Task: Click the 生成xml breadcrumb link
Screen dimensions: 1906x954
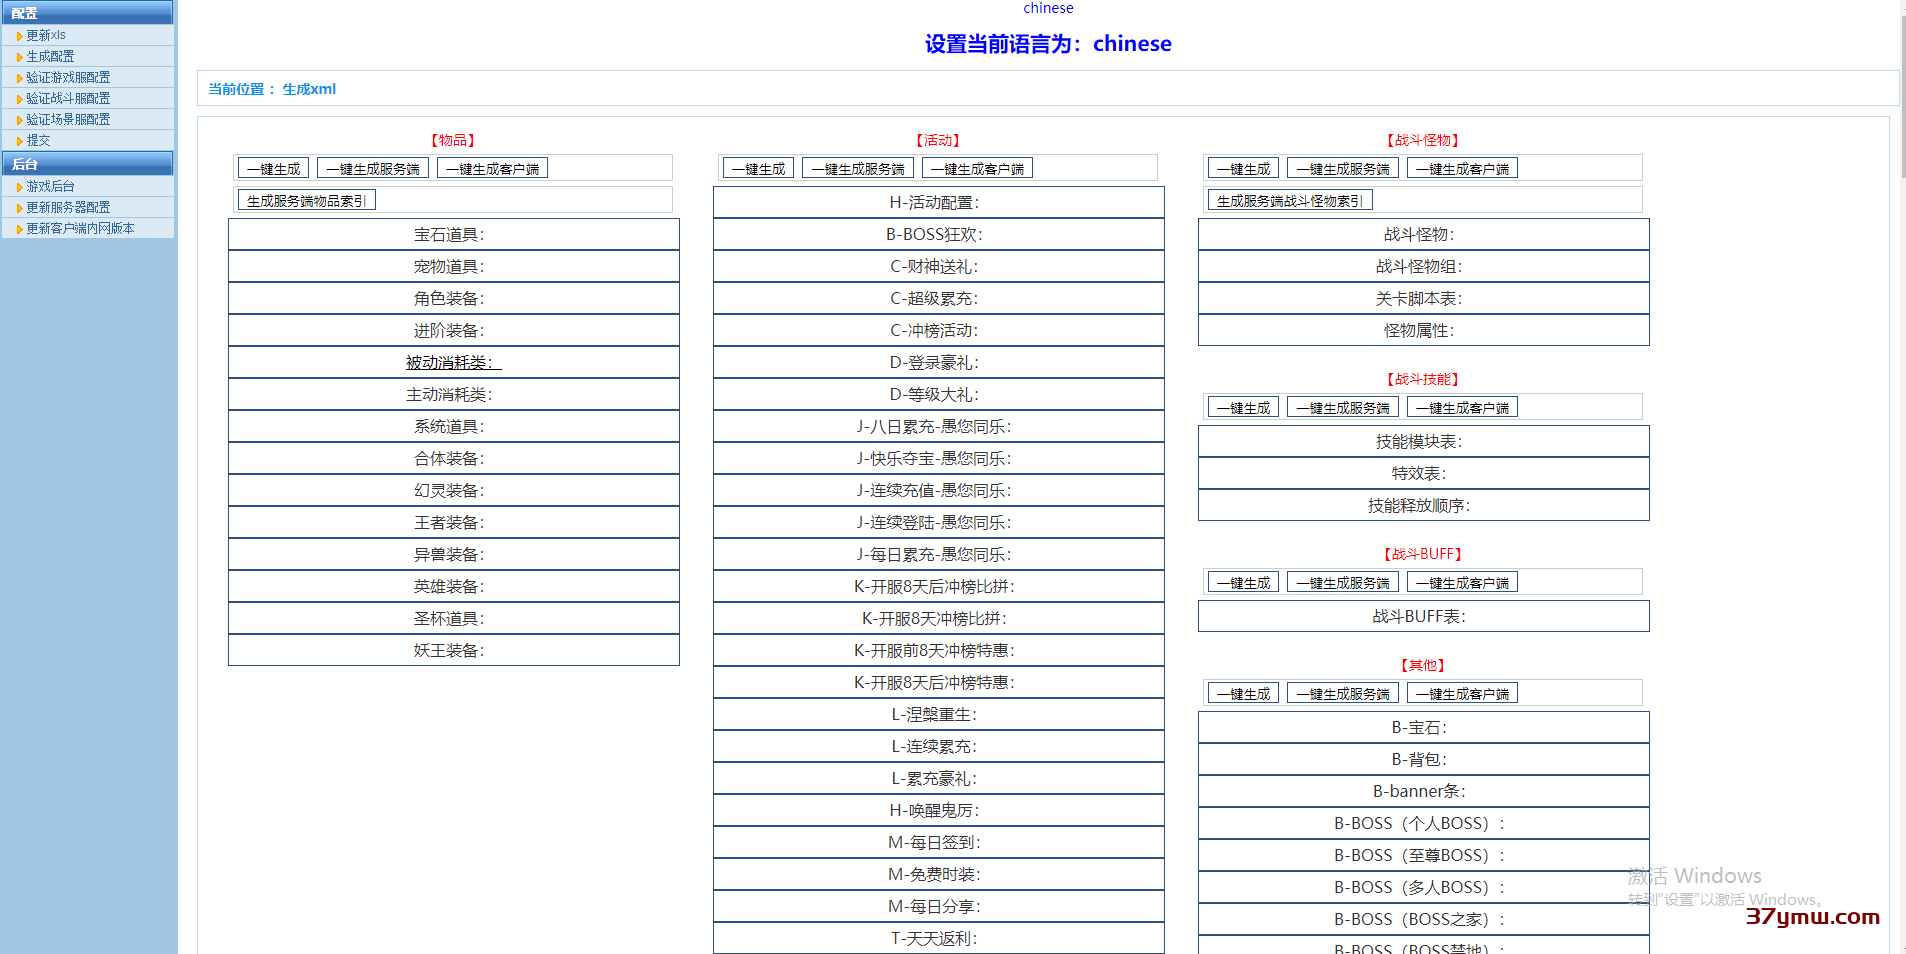Action: [310, 89]
